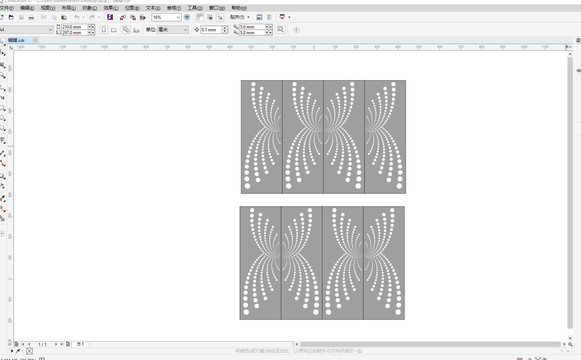Viewport: 581px width, 360px height.
Task: Click the Publish to PDF icon
Action: coord(143,17)
